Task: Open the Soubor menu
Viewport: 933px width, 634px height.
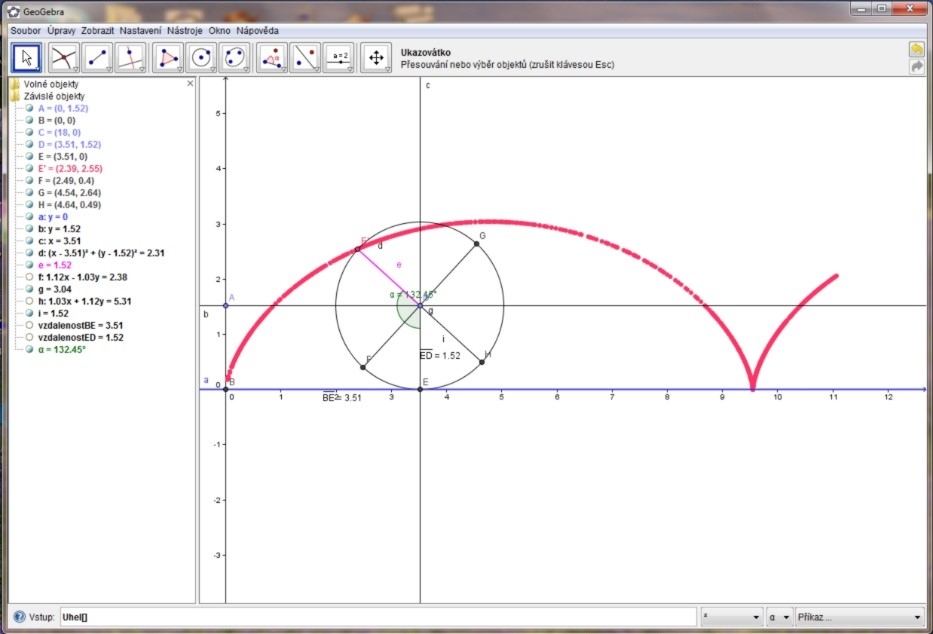Action: coord(26,31)
